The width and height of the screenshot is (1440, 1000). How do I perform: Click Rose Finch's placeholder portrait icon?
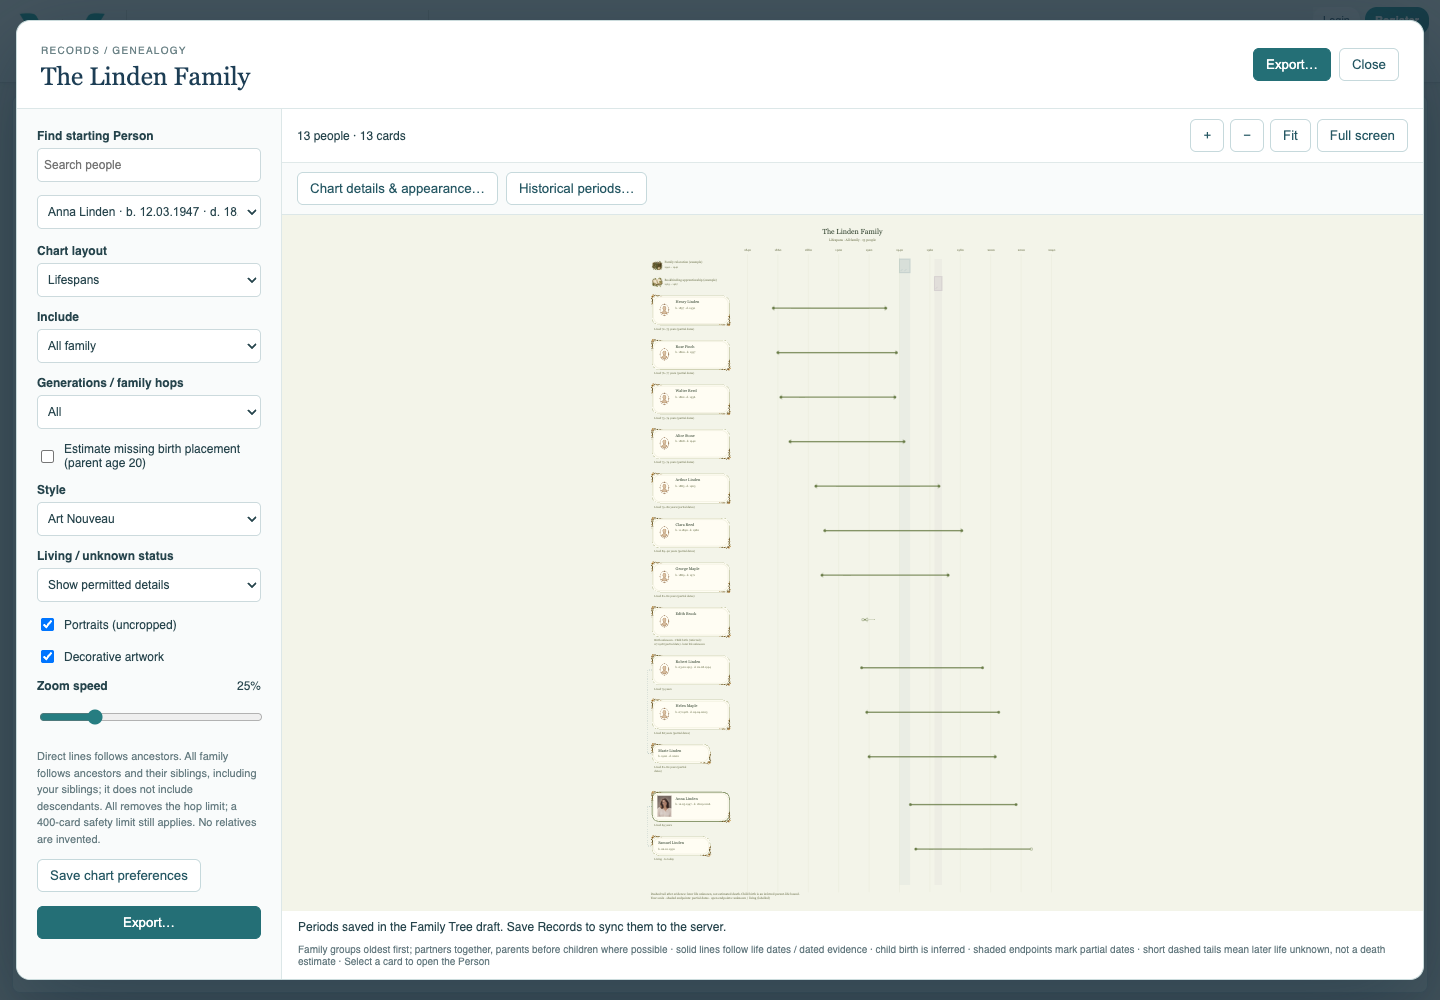664,354
